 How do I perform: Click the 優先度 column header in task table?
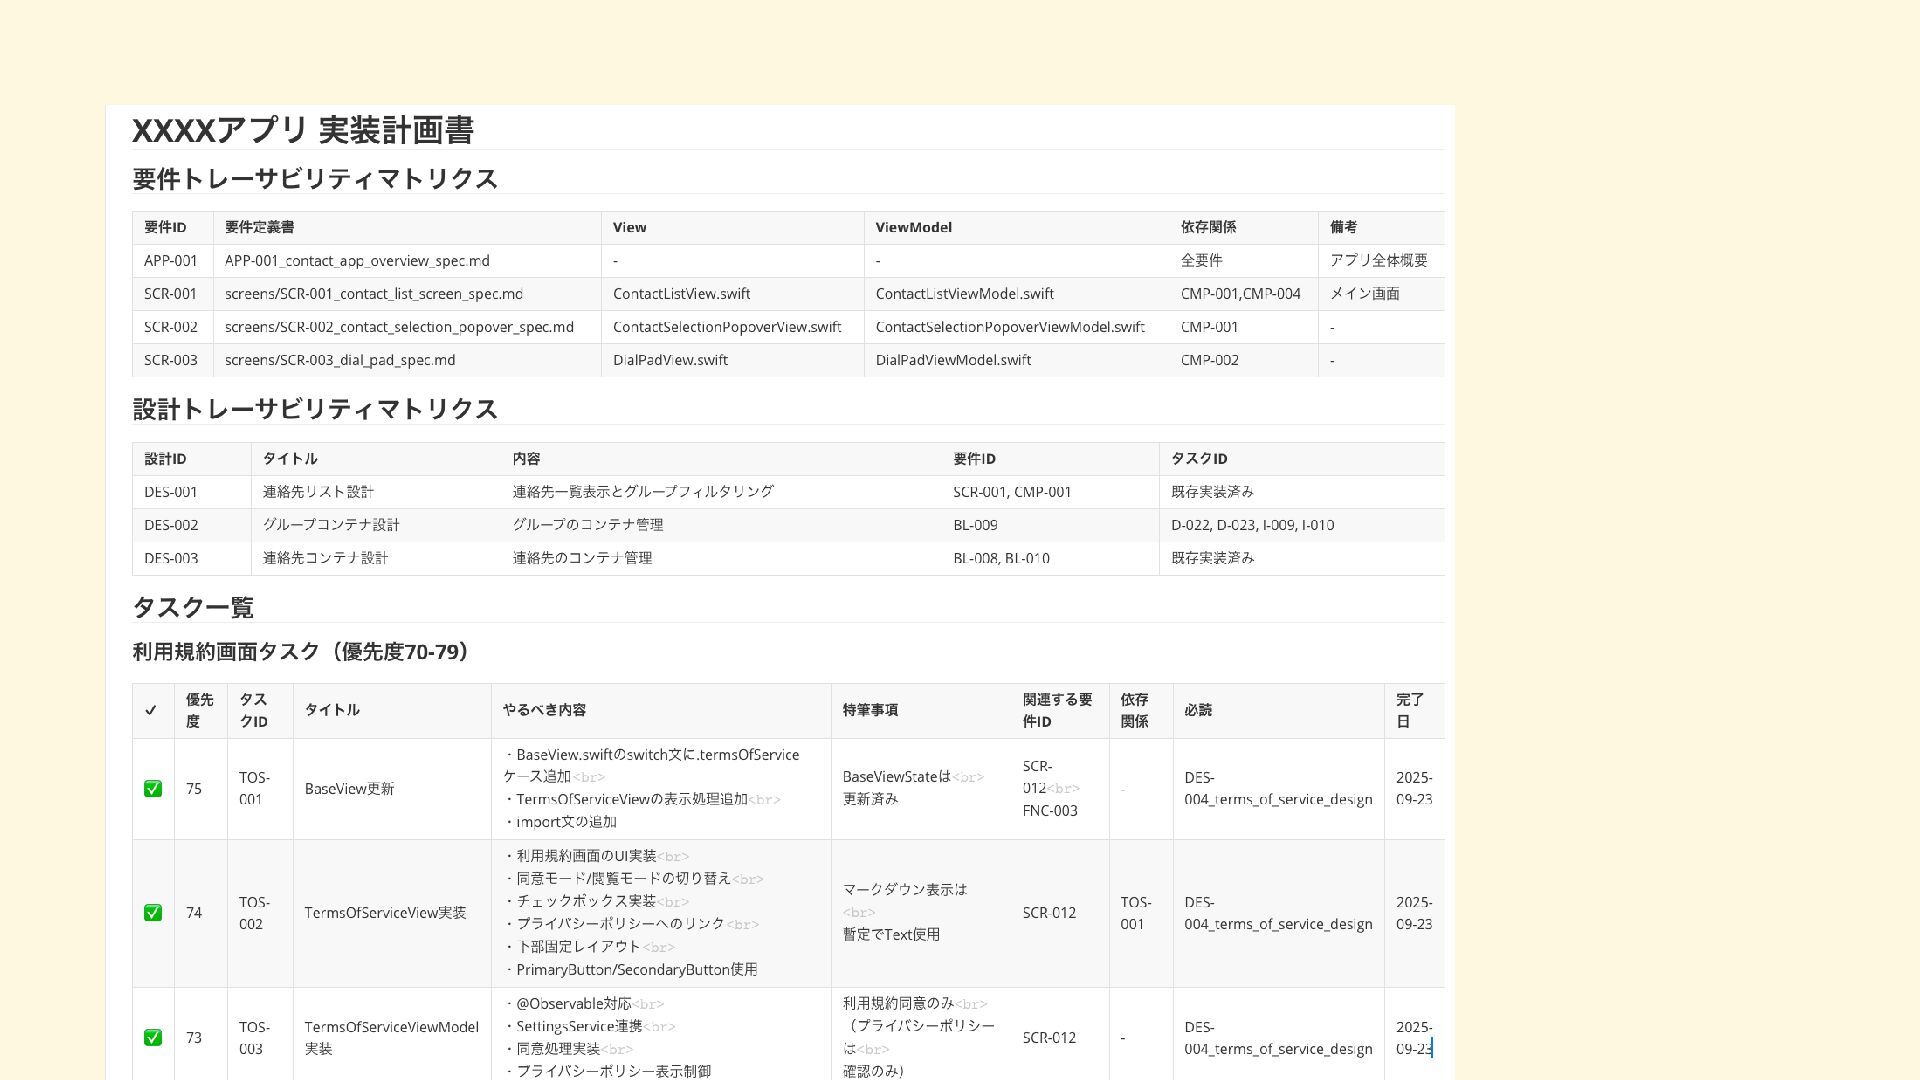pos(199,710)
